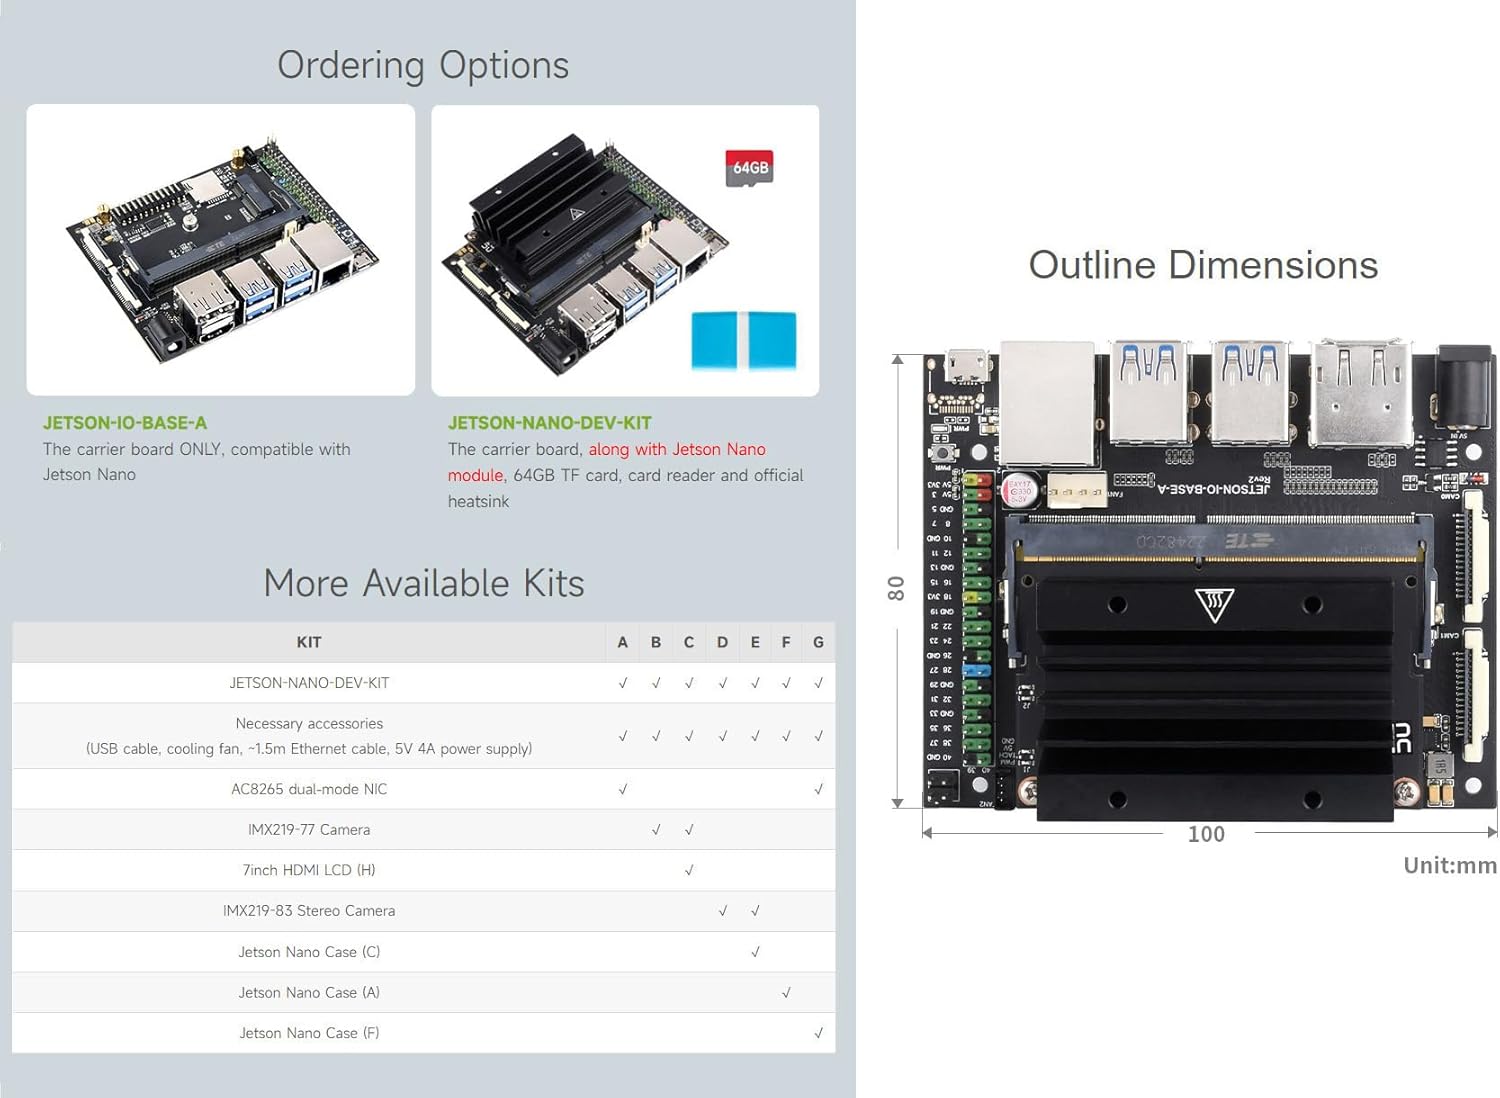This screenshot has width=1500, height=1098.
Task: Click the blue card reader icon
Action: pyautogui.click(x=743, y=340)
